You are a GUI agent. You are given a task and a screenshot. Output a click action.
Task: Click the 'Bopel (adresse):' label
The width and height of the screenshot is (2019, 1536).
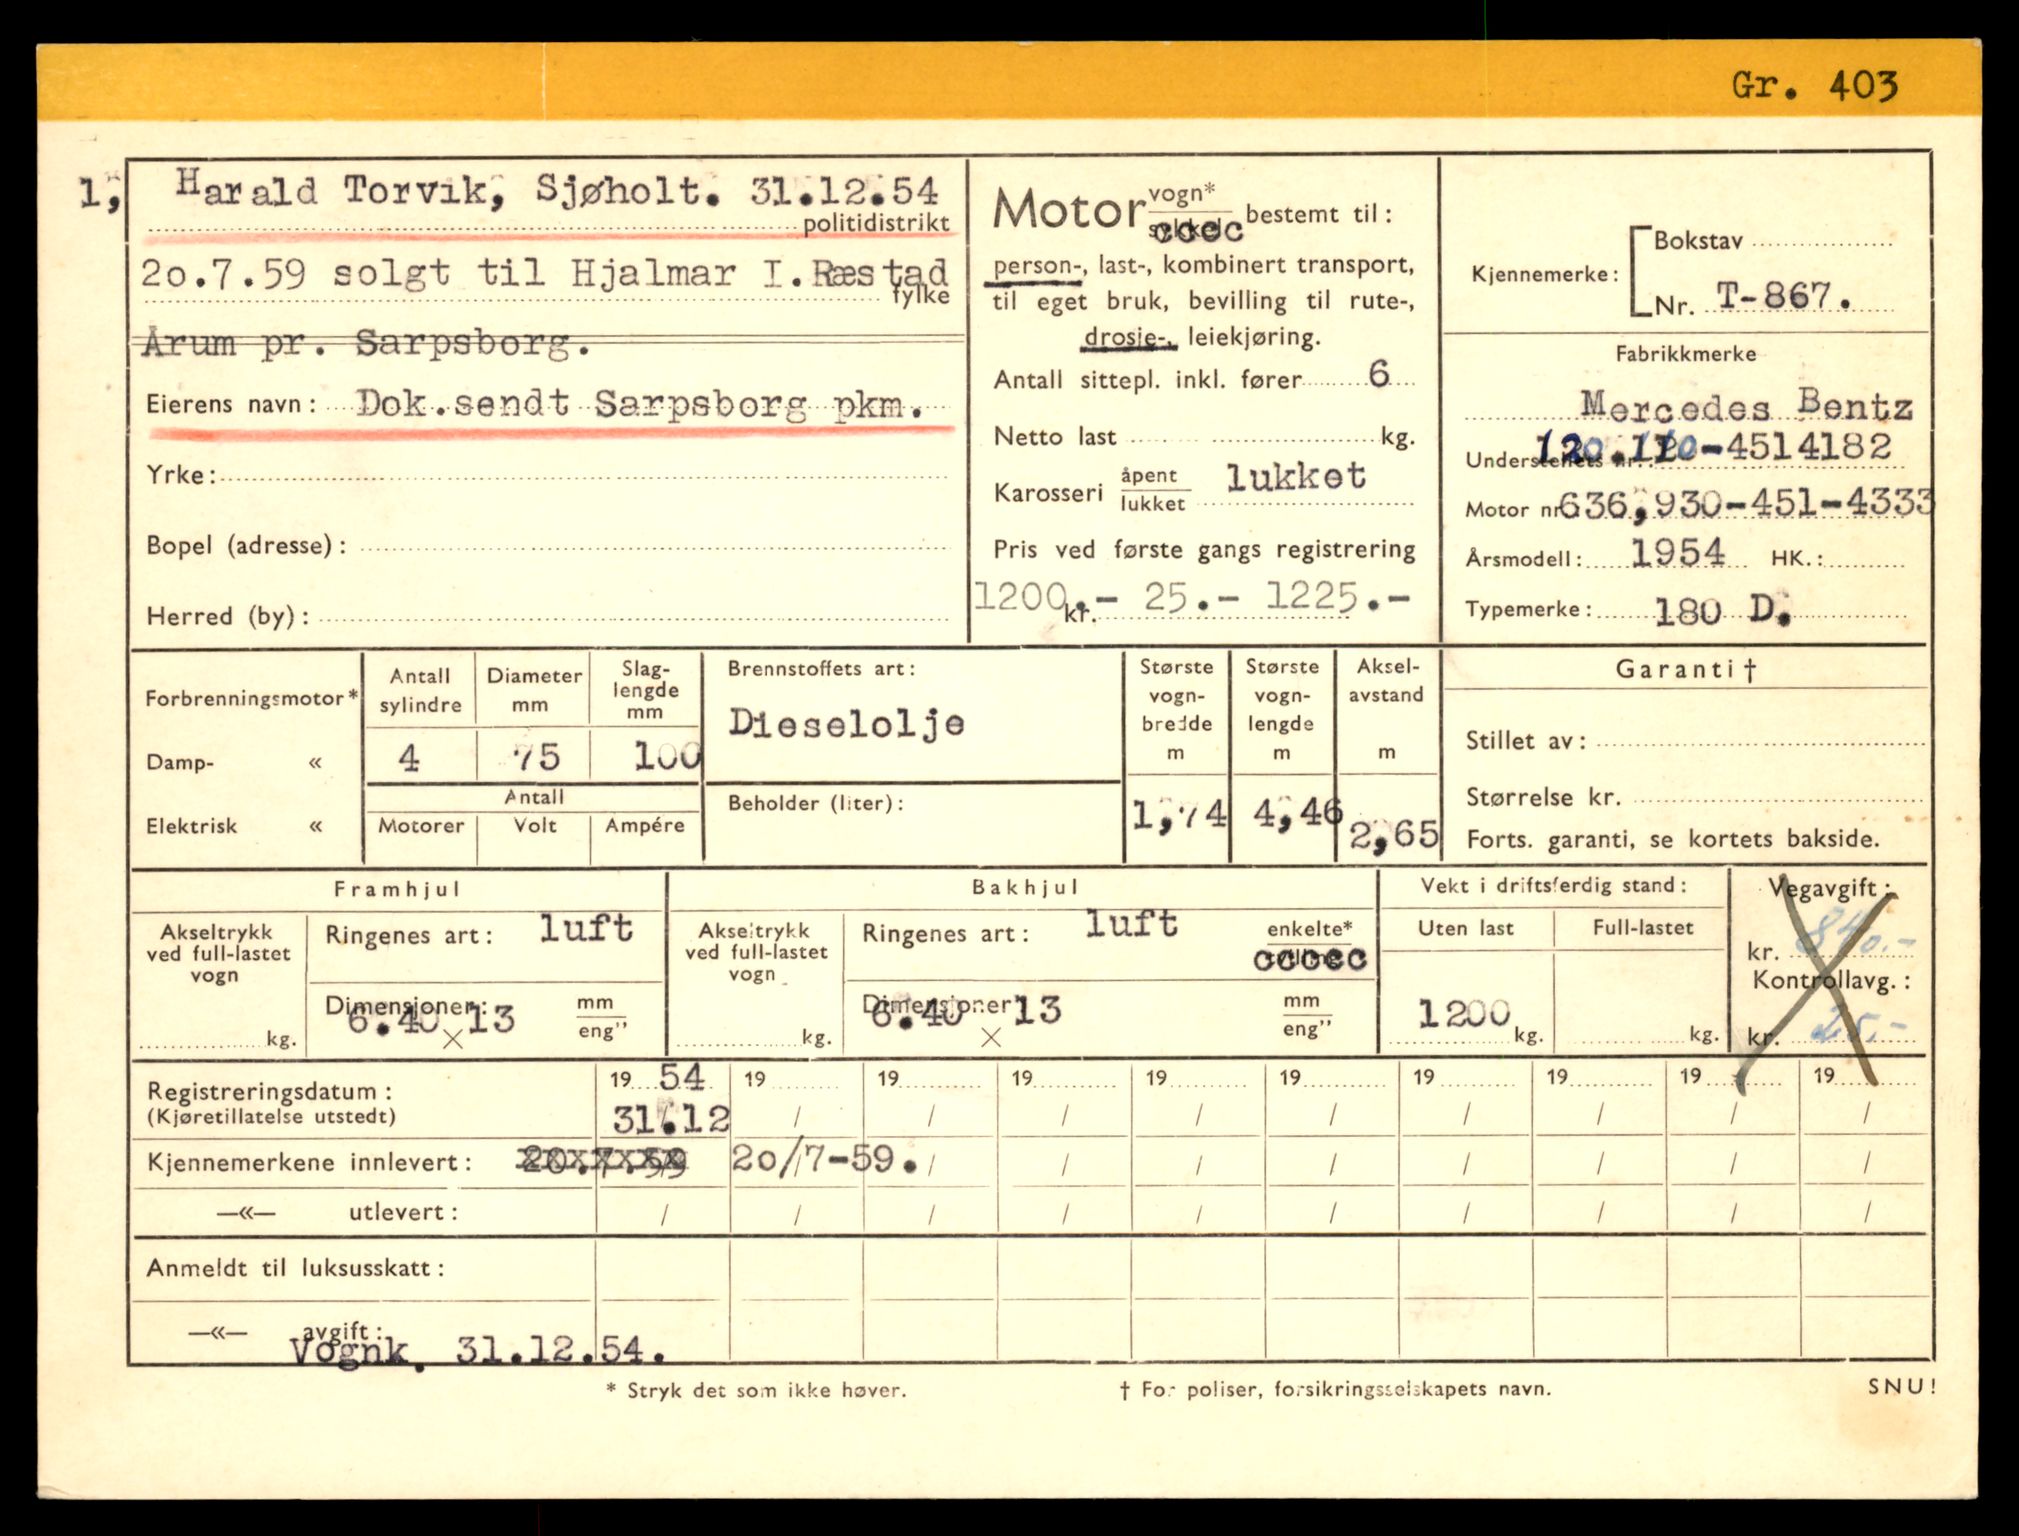pyautogui.click(x=246, y=545)
